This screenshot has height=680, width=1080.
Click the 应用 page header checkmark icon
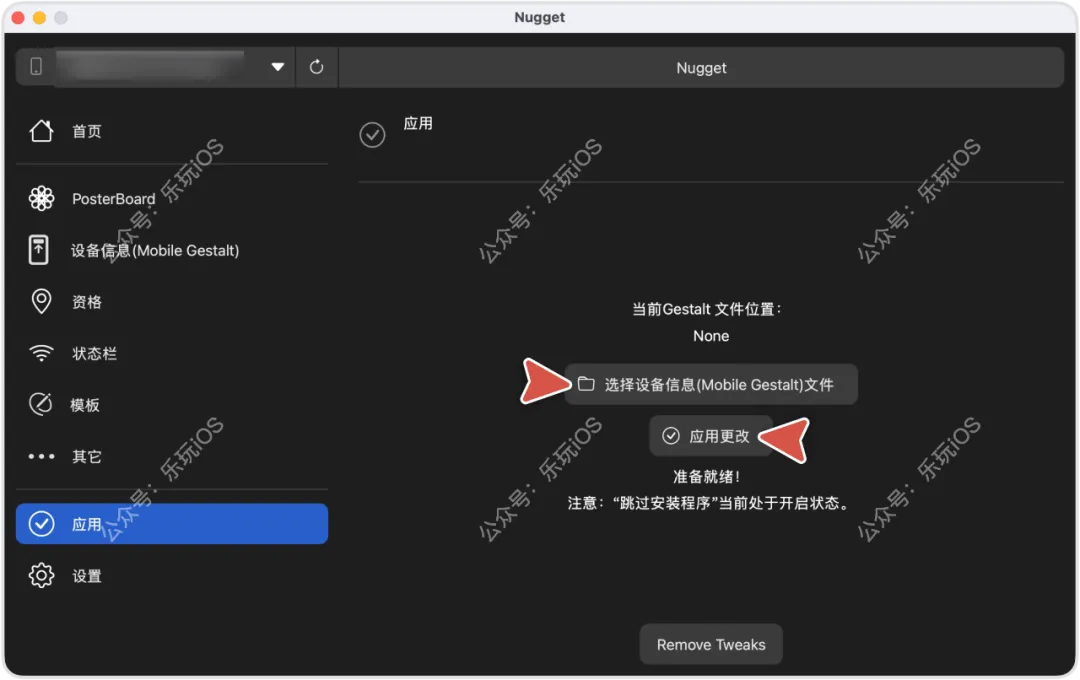point(372,134)
